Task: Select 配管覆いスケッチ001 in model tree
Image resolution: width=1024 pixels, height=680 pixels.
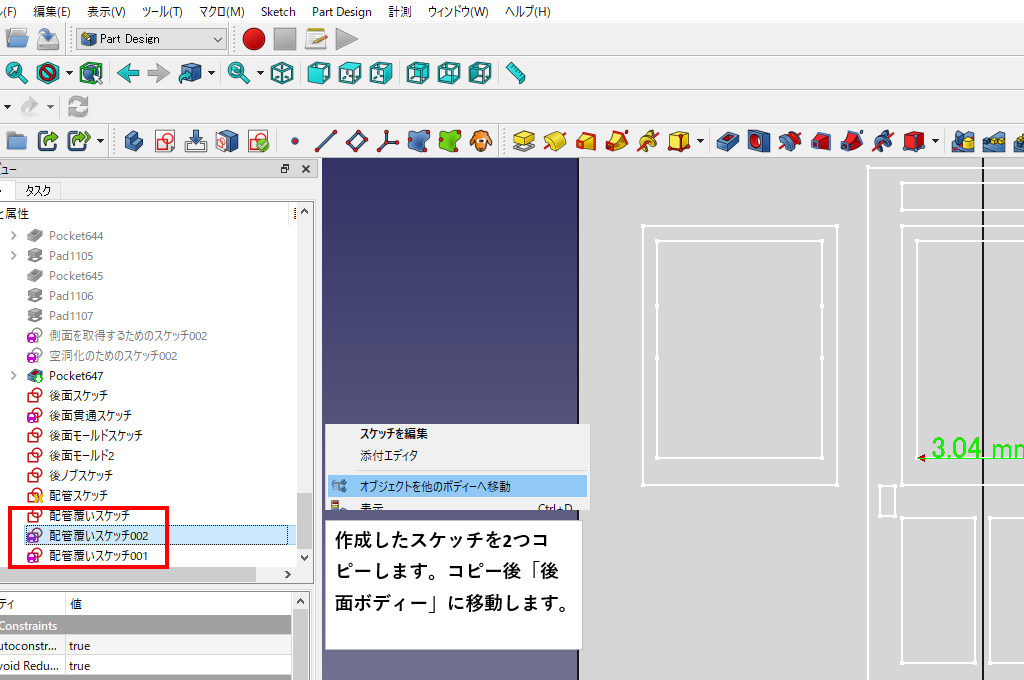Action: [x=98, y=556]
